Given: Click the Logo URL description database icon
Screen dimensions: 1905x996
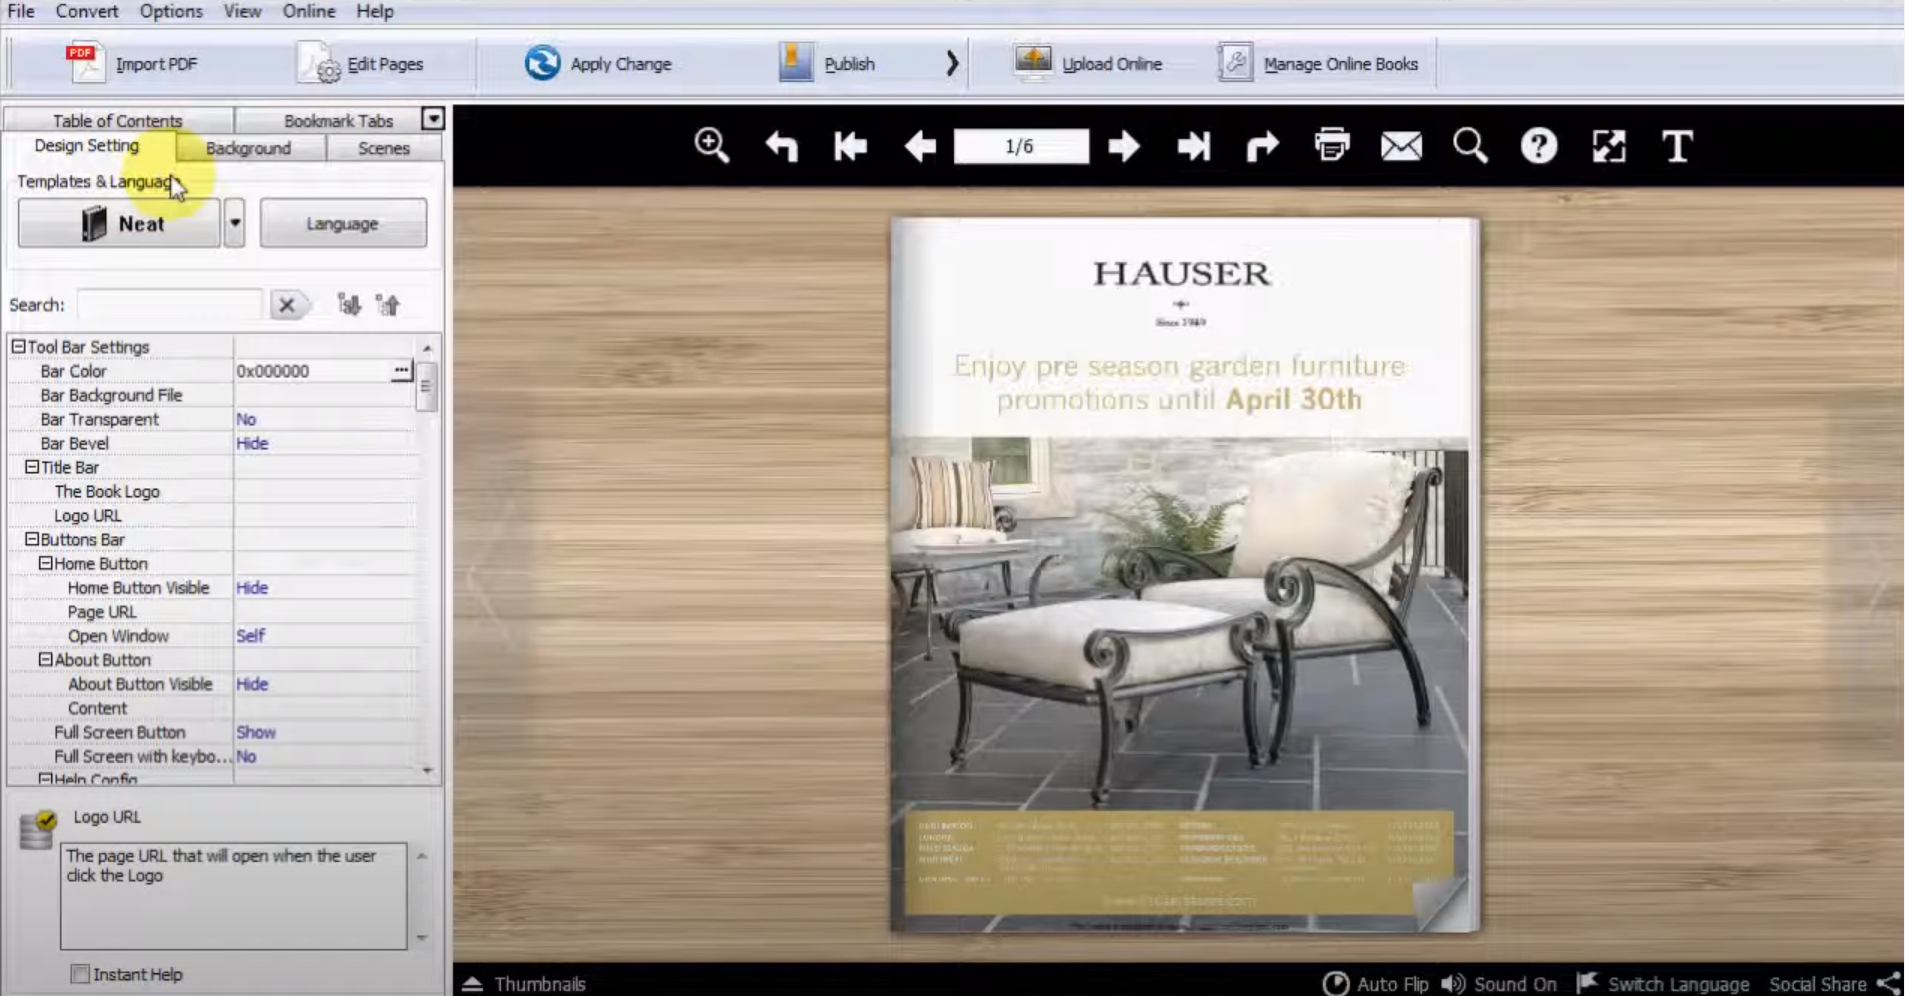Looking at the screenshot, I should [38, 830].
